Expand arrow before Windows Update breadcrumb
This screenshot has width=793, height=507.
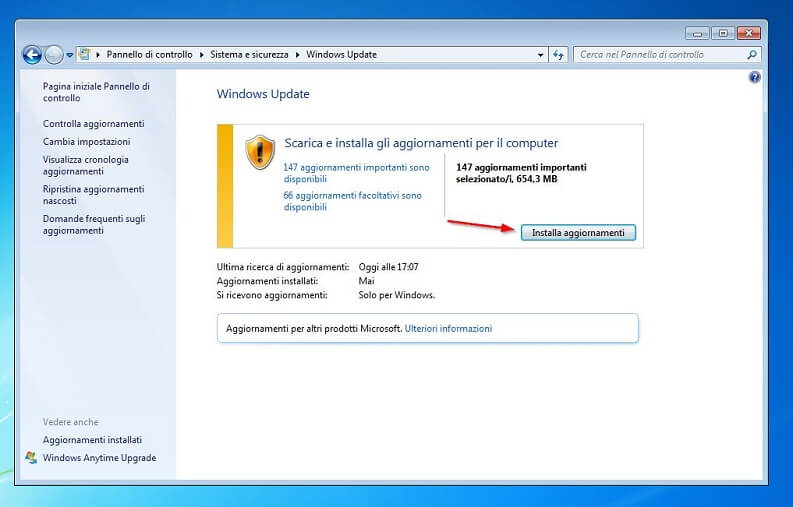[x=297, y=55]
